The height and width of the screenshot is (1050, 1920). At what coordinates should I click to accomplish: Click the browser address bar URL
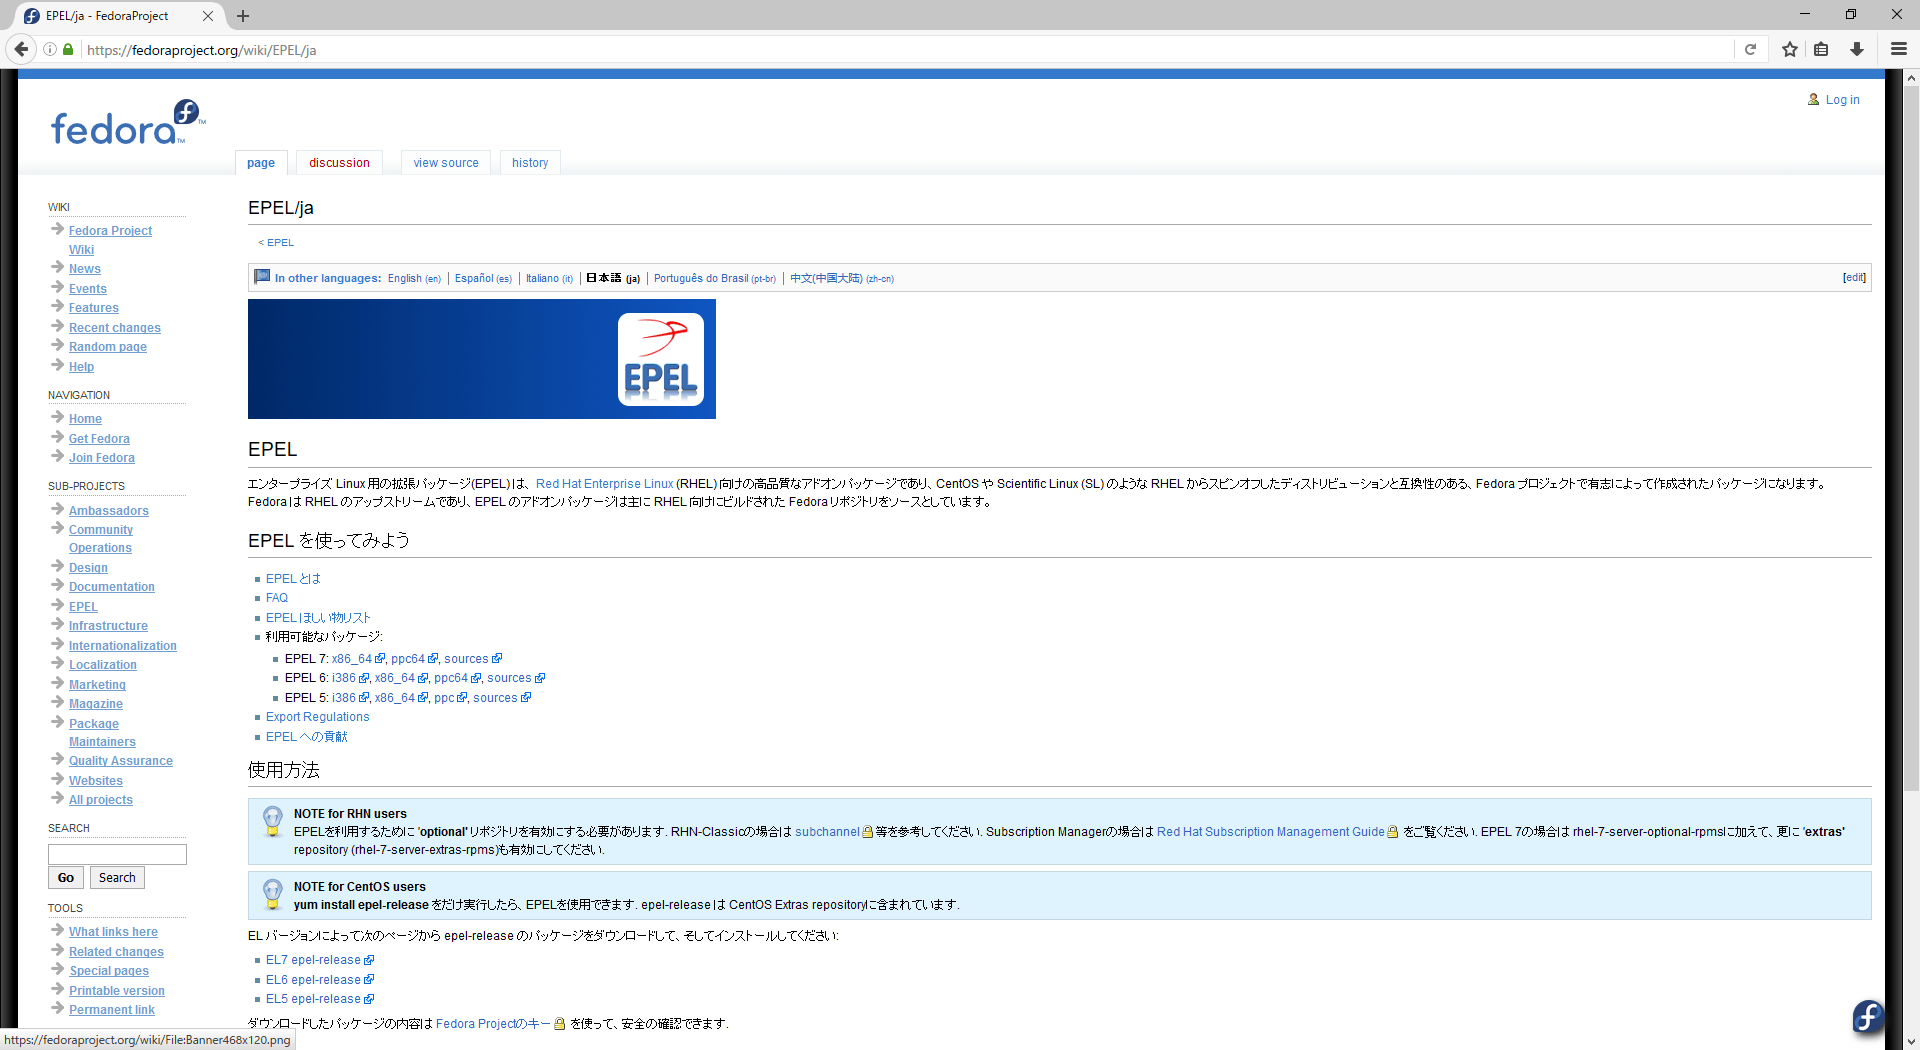(201, 50)
